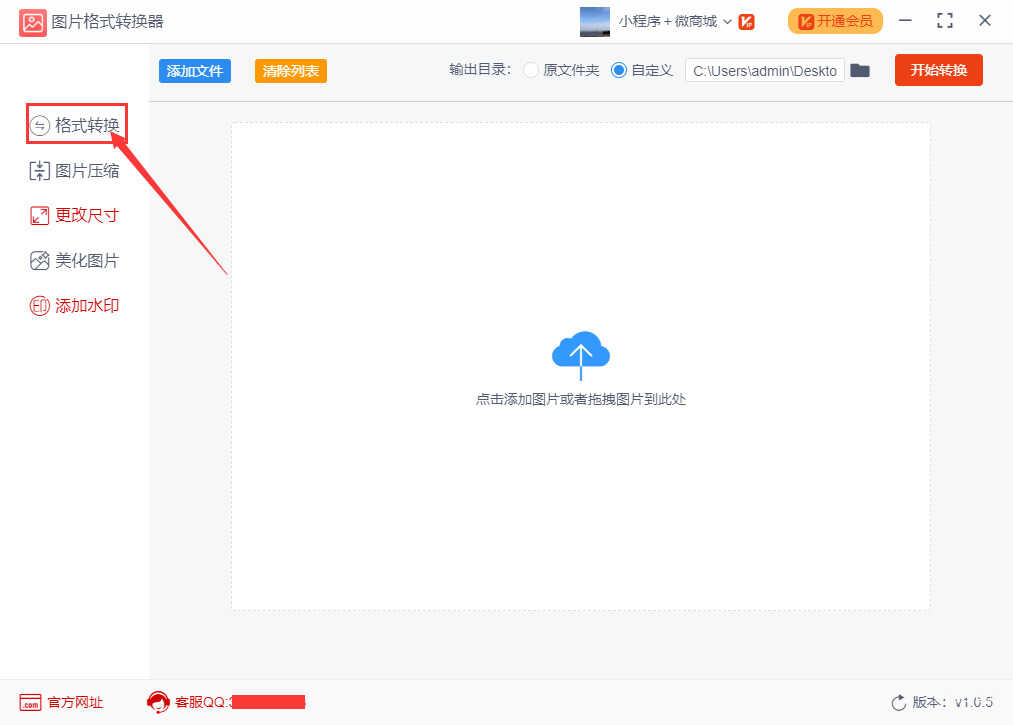The height and width of the screenshot is (725, 1013).
Task: Select 自定义 output radio button
Action: tap(619, 71)
